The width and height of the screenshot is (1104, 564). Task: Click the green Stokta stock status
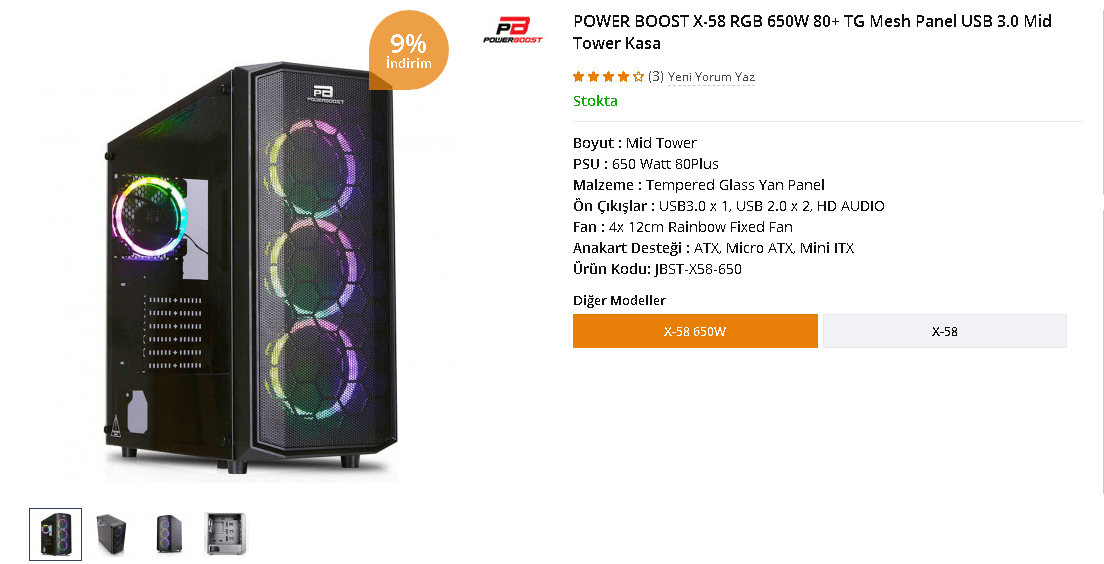point(595,101)
